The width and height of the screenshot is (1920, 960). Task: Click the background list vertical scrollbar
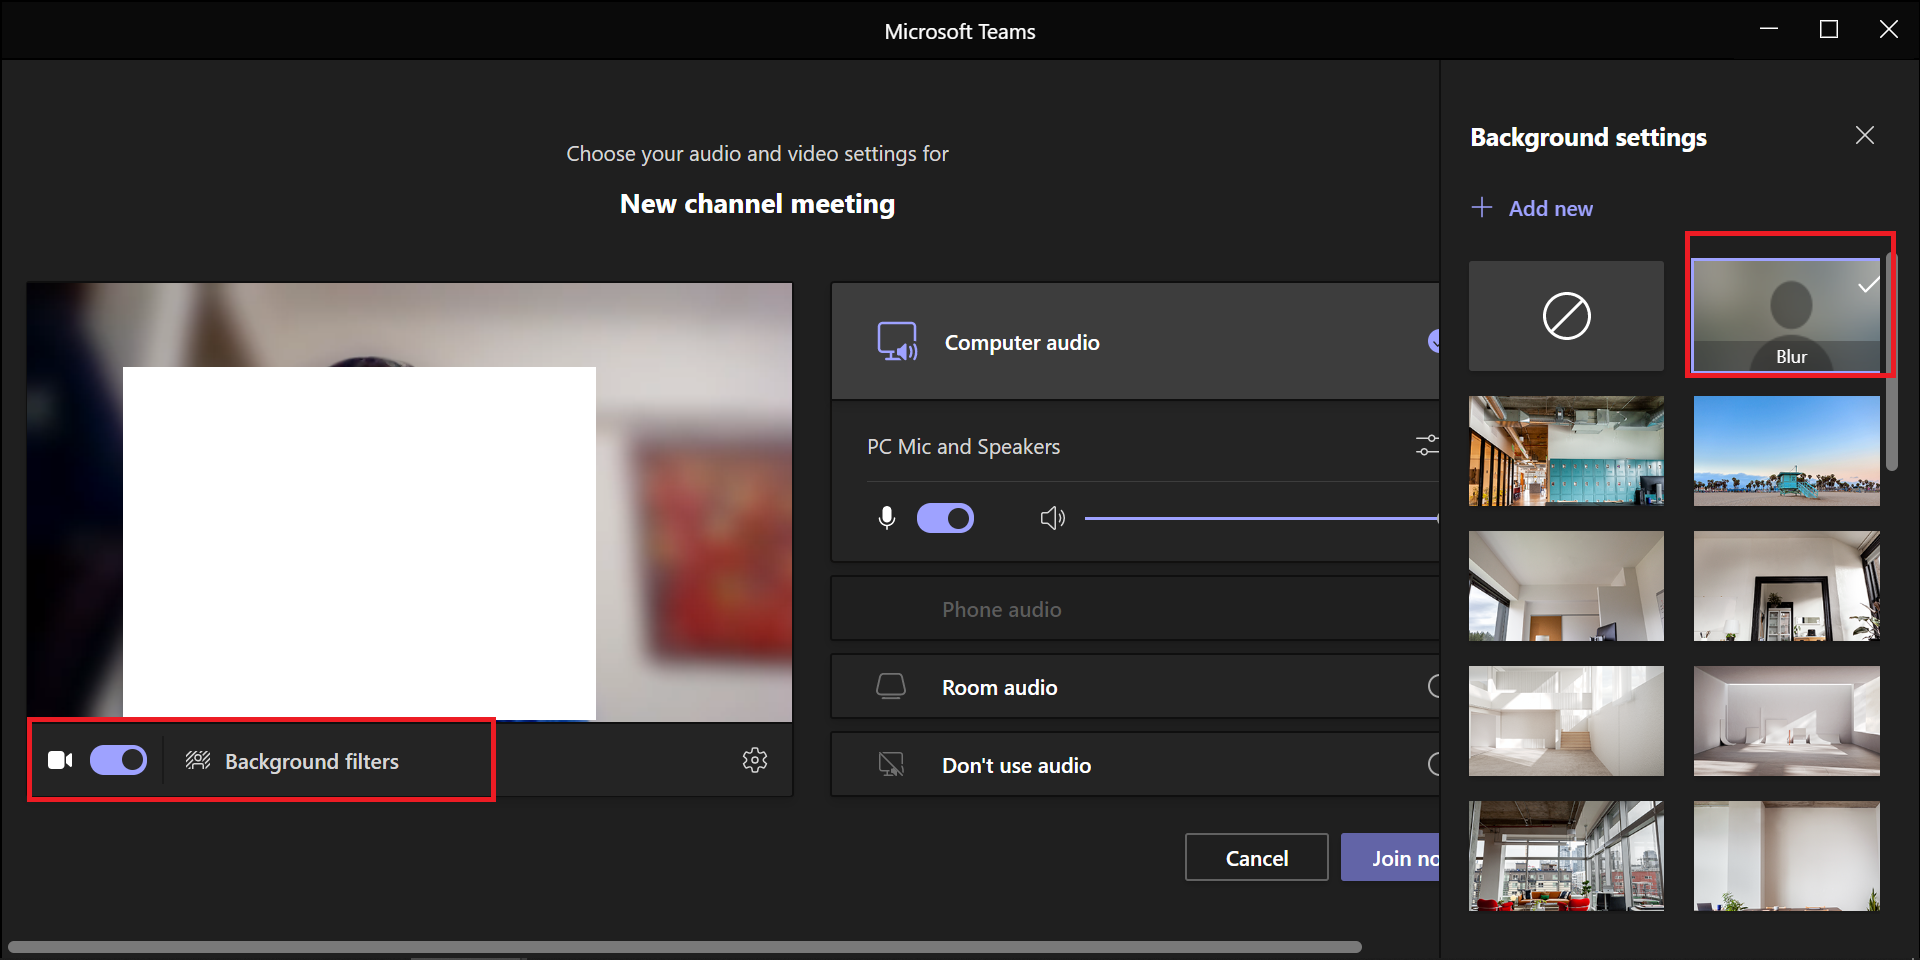[x=1891, y=362]
